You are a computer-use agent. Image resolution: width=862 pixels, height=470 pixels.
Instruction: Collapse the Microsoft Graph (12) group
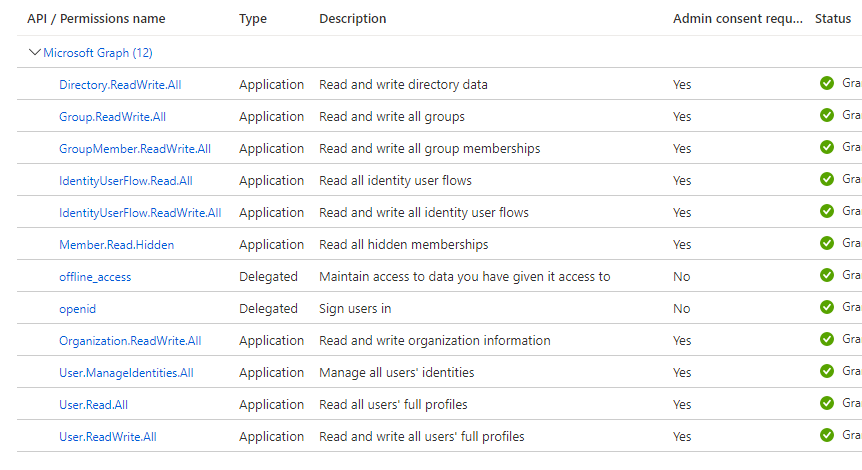tap(35, 52)
